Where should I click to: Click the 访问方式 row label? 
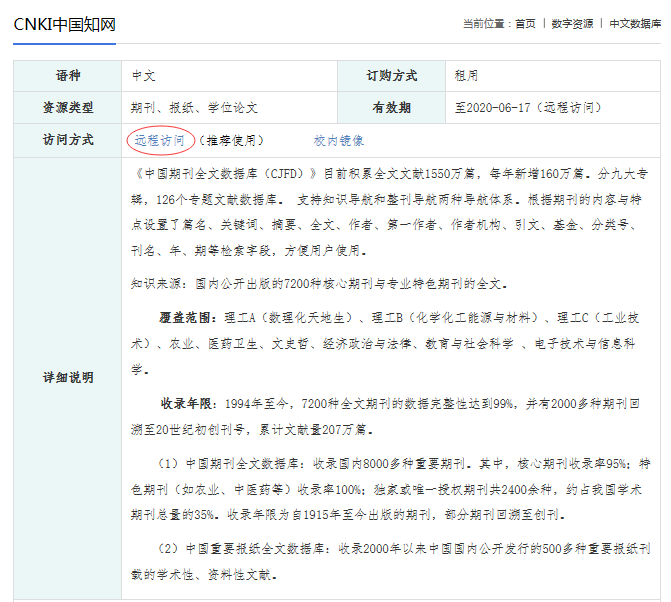click(x=68, y=141)
